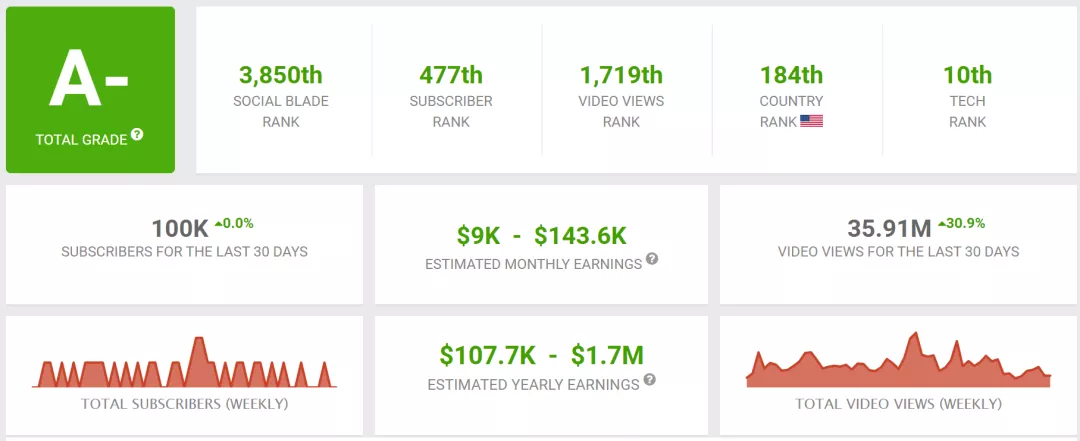This screenshot has height=441, width=1080.
Task: Select the 3,850th Social Blade rank
Action: click(x=281, y=74)
